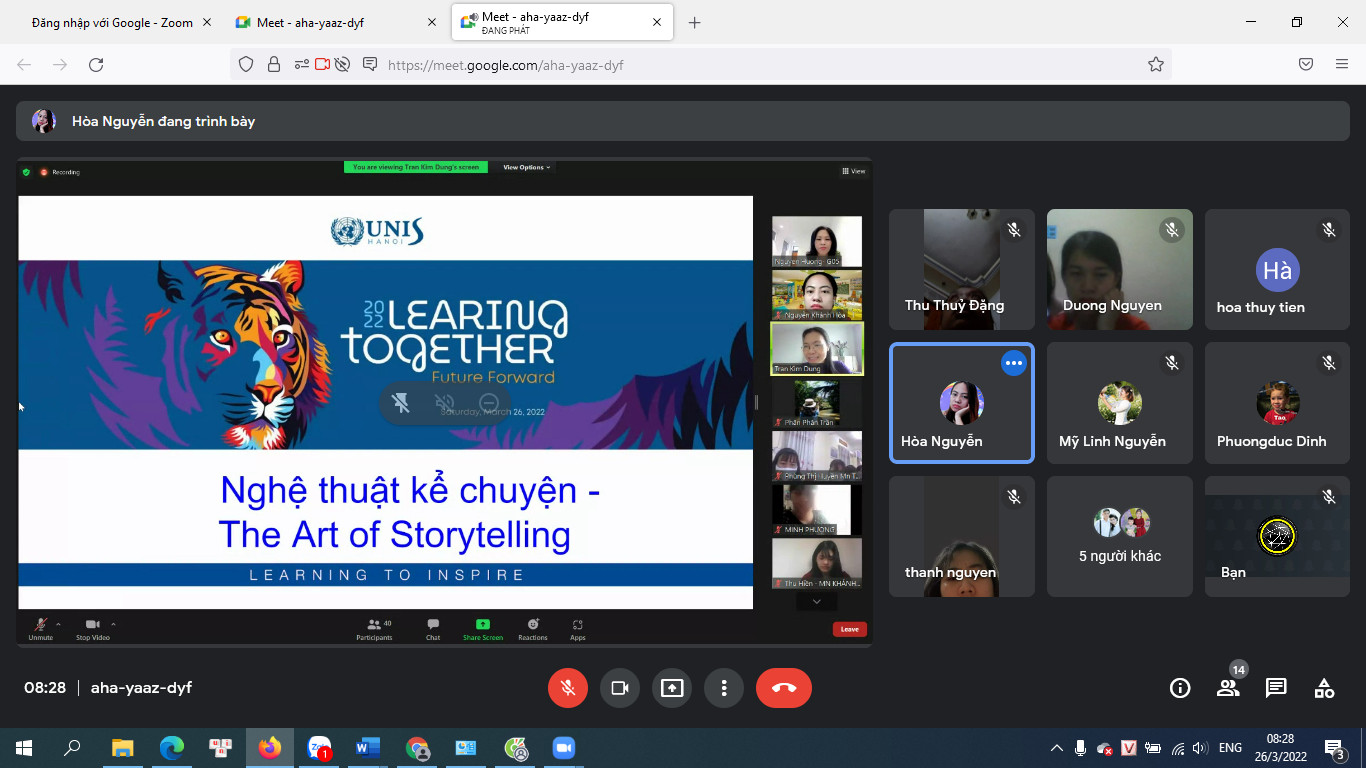Viewport: 1366px width, 768px height.
Task: Open the chat with everyone icon
Action: pos(1276,688)
